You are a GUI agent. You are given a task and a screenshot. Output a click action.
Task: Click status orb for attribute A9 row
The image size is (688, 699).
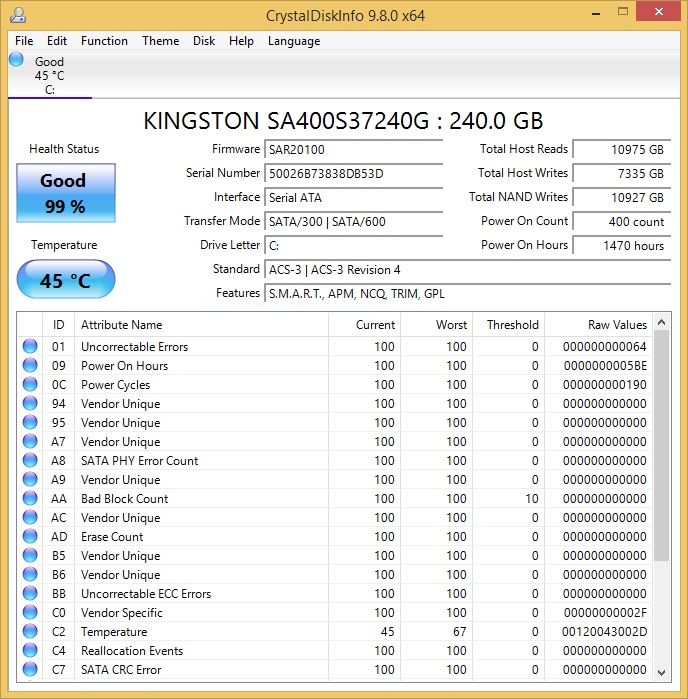(30, 479)
